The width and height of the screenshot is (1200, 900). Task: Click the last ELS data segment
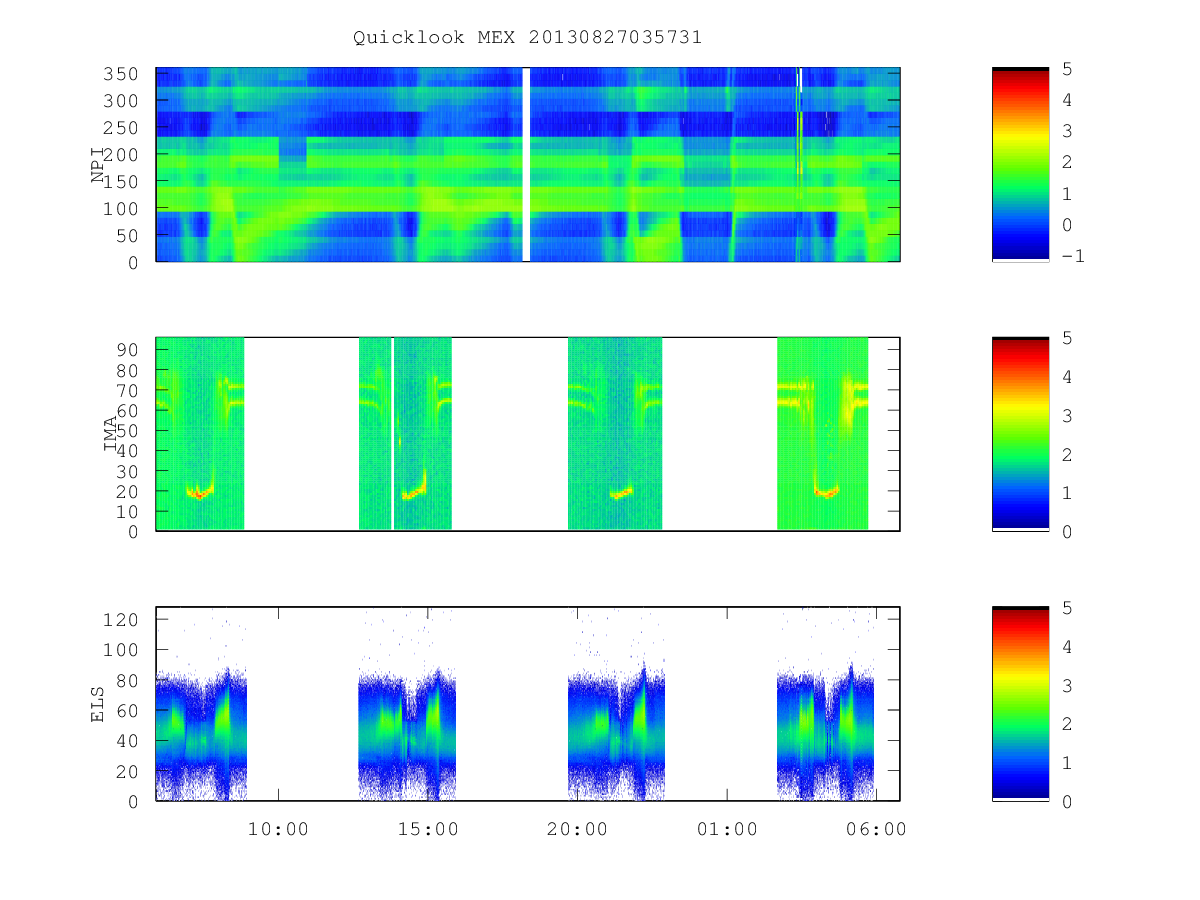tap(826, 735)
